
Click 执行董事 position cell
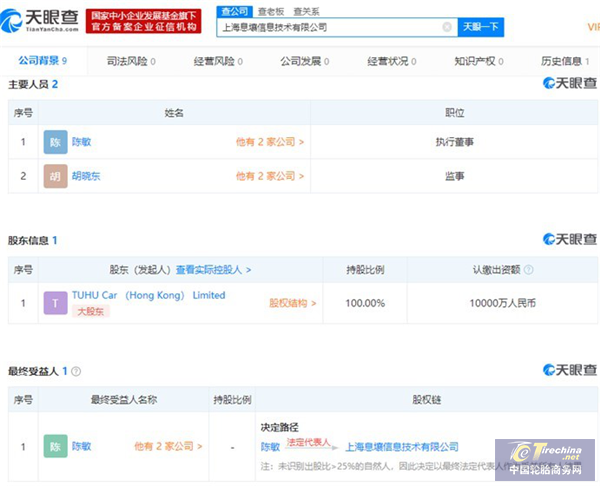pos(455,142)
